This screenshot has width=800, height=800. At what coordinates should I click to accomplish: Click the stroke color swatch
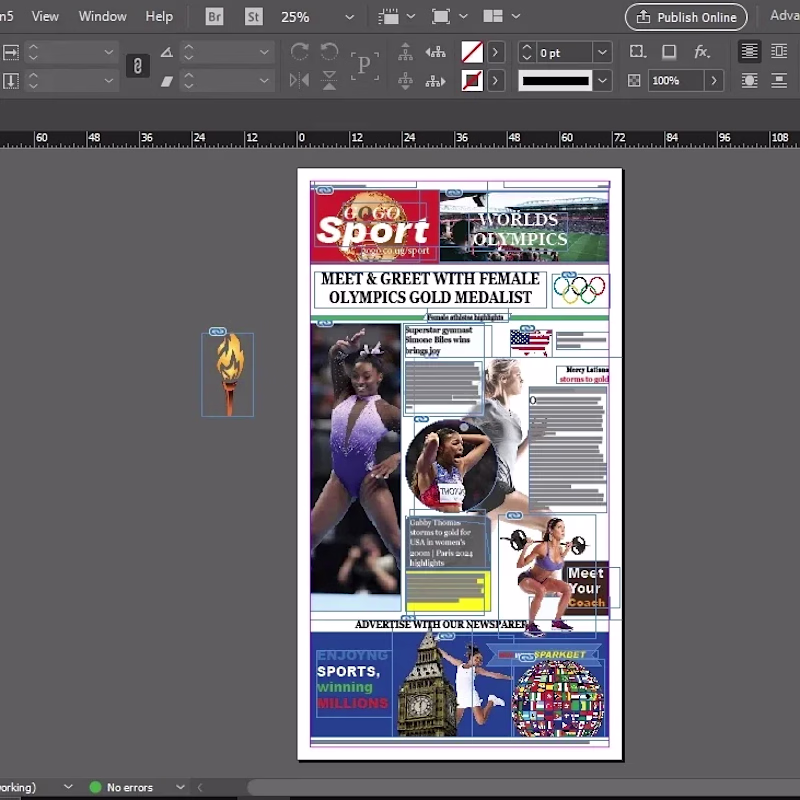[x=472, y=81]
